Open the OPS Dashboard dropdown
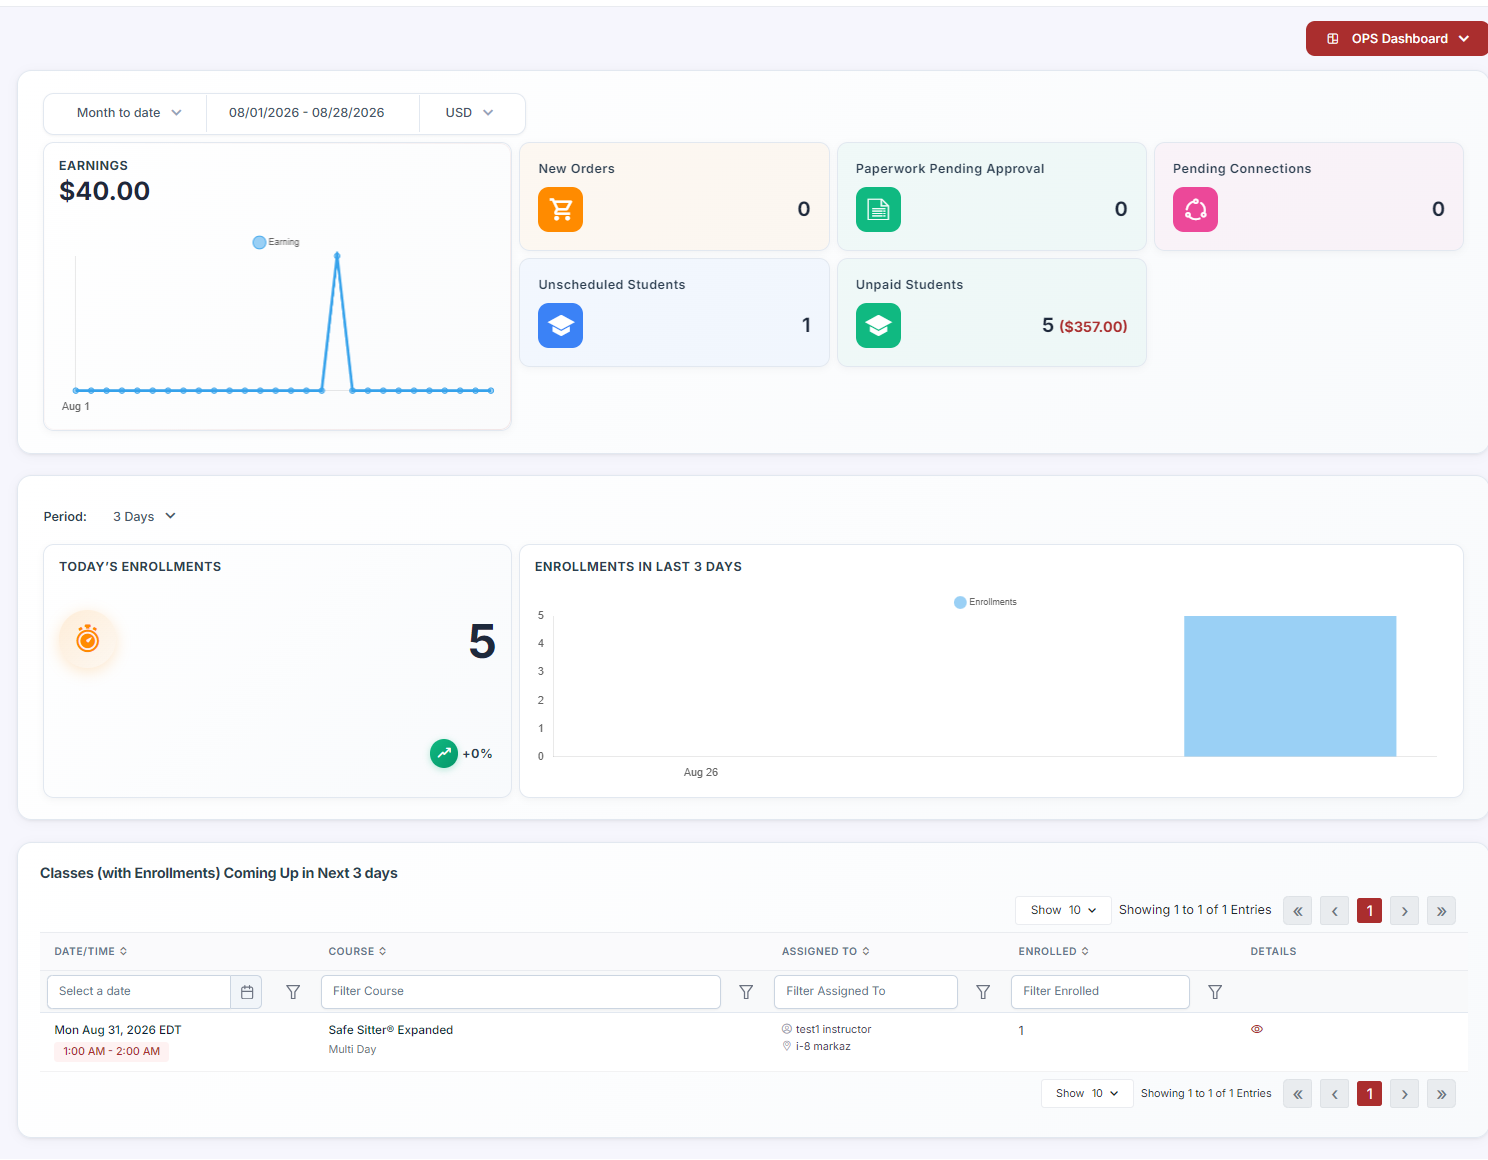Image resolution: width=1488 pixels, height=1160 pixels. coord(1397,39)
